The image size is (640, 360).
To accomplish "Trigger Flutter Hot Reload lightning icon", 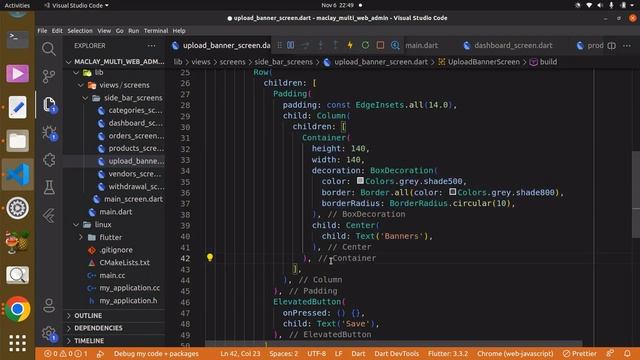I will click(x=350, y=45).
